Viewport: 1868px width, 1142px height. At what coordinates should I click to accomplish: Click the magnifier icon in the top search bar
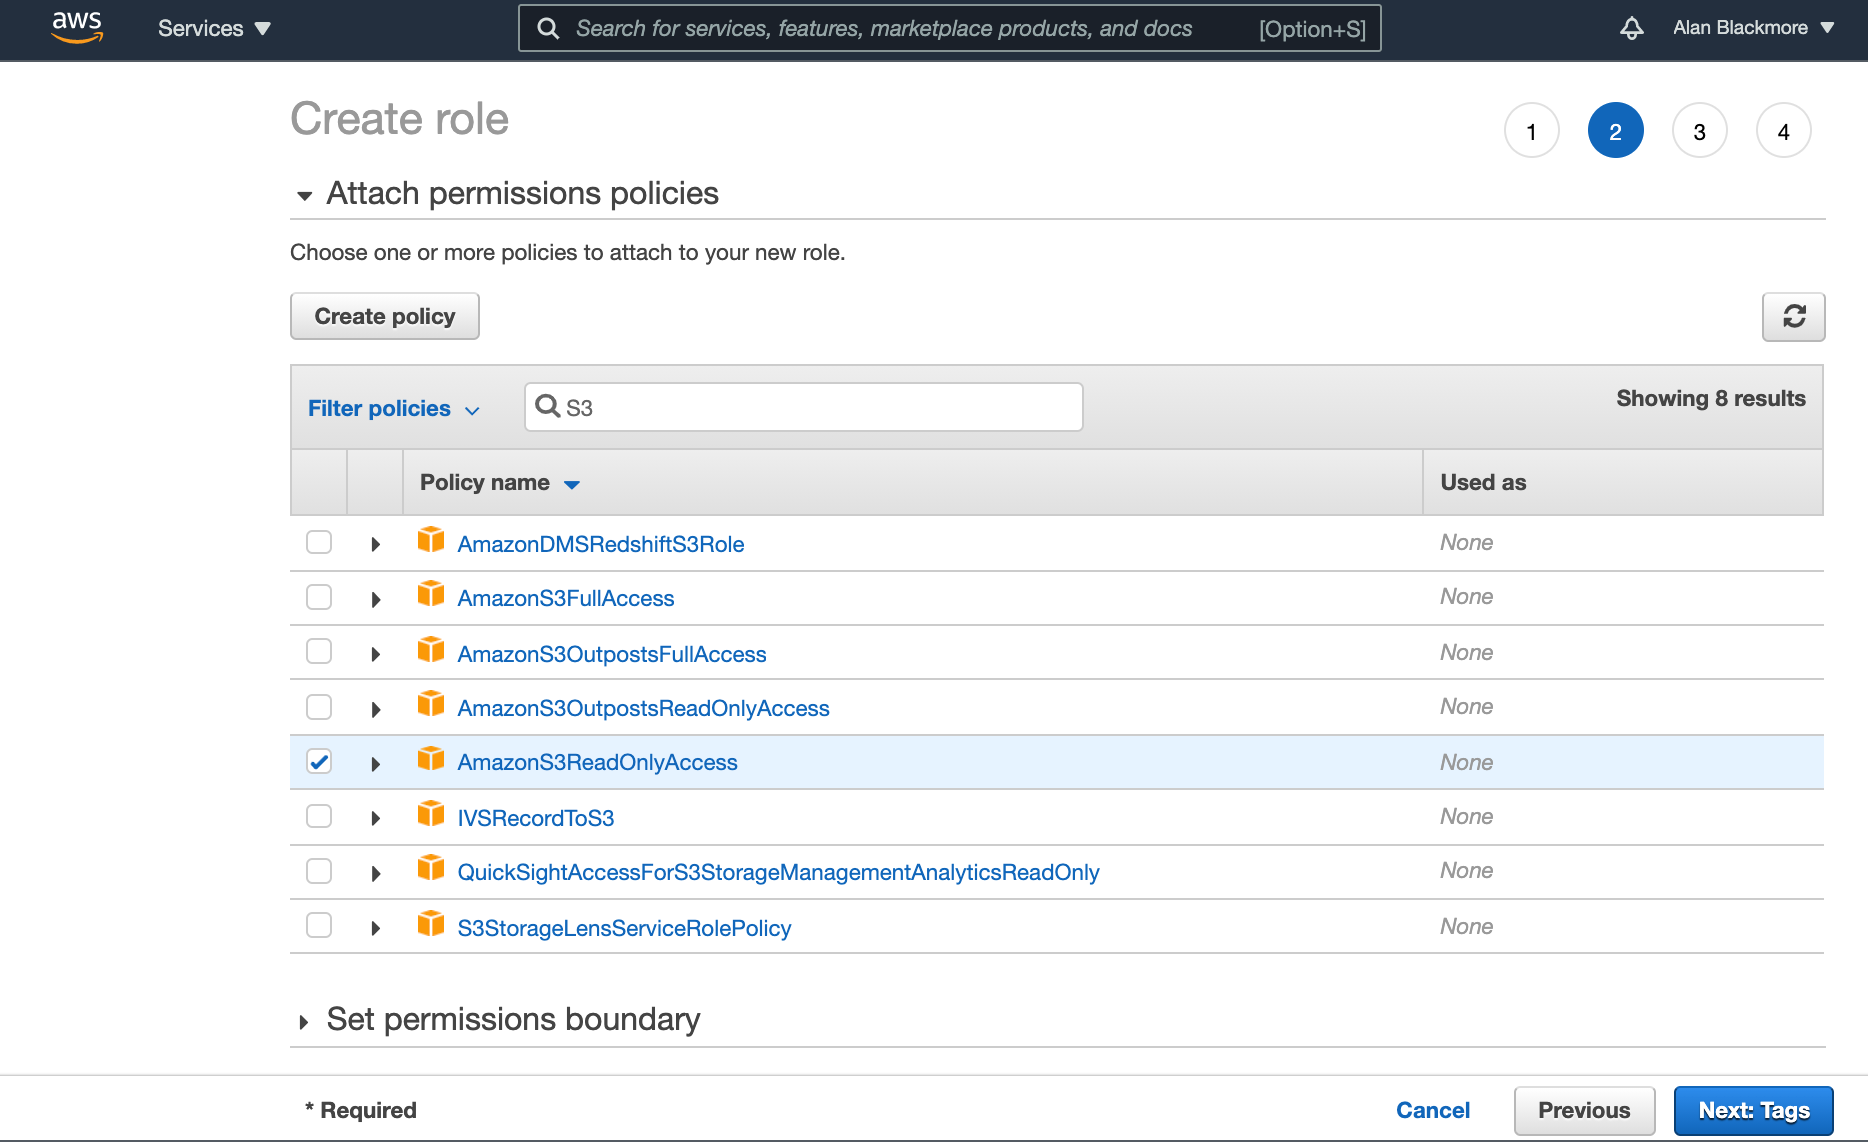(548, 28)
